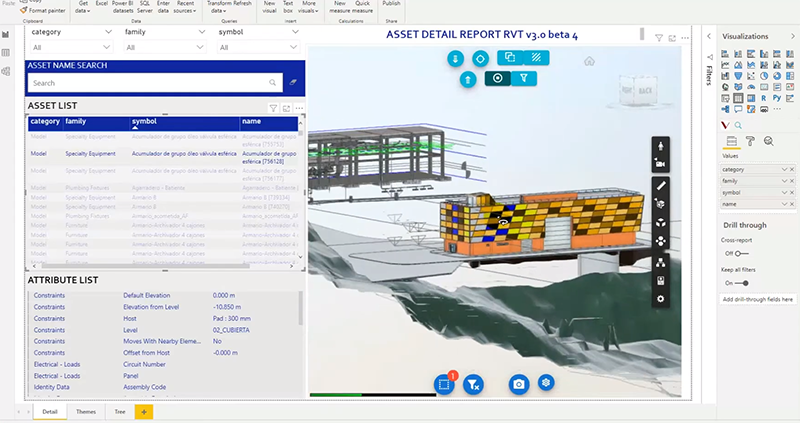Open the Format paint roller tab
The image size is (800, 423).
click(x=750, y=141)
